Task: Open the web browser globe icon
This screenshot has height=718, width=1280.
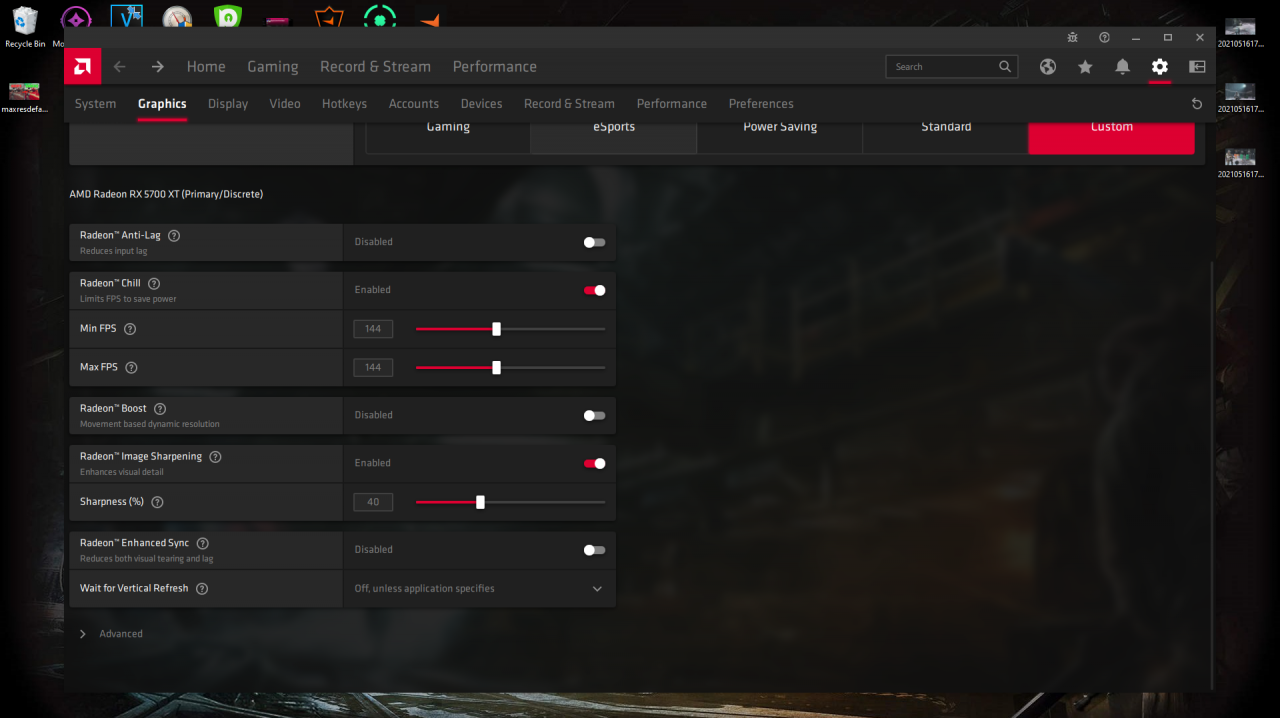Action: pos(1048,67)
